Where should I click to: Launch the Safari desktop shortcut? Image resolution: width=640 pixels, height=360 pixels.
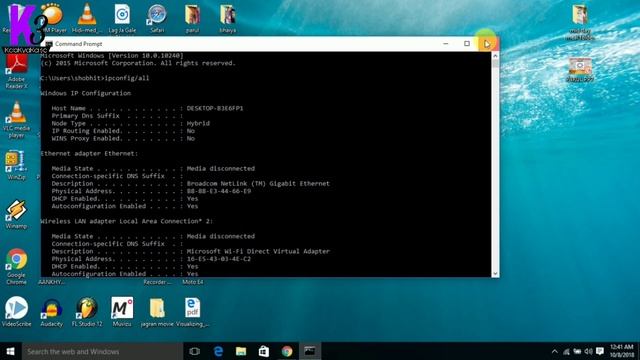157,17
